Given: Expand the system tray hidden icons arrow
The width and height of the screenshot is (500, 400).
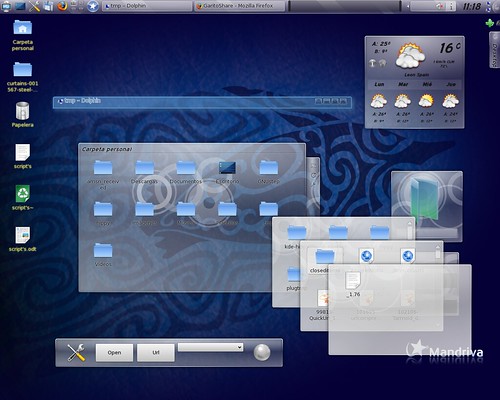Looking at the screenshot, I should click(x=407, y=6).
